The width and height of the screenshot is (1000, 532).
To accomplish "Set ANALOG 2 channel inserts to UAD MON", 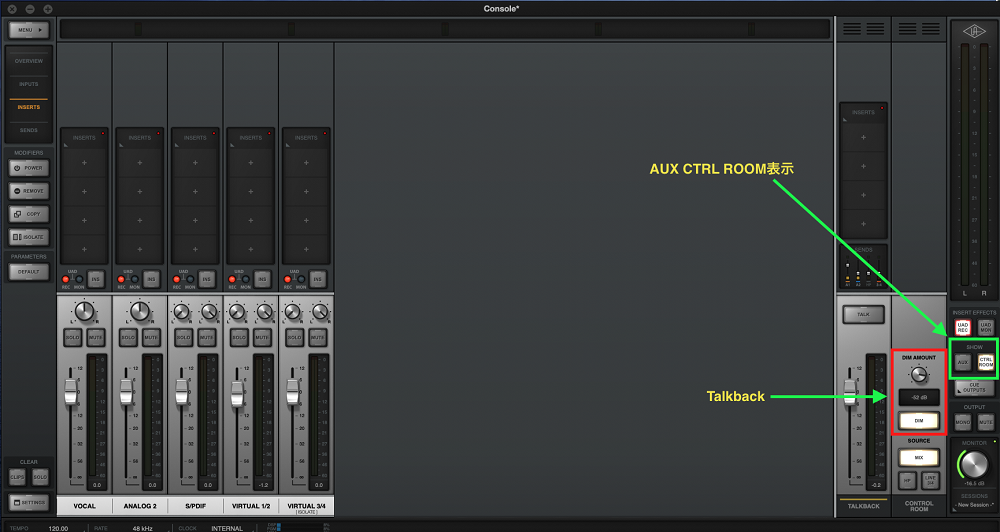I will (x=135, y=279).
